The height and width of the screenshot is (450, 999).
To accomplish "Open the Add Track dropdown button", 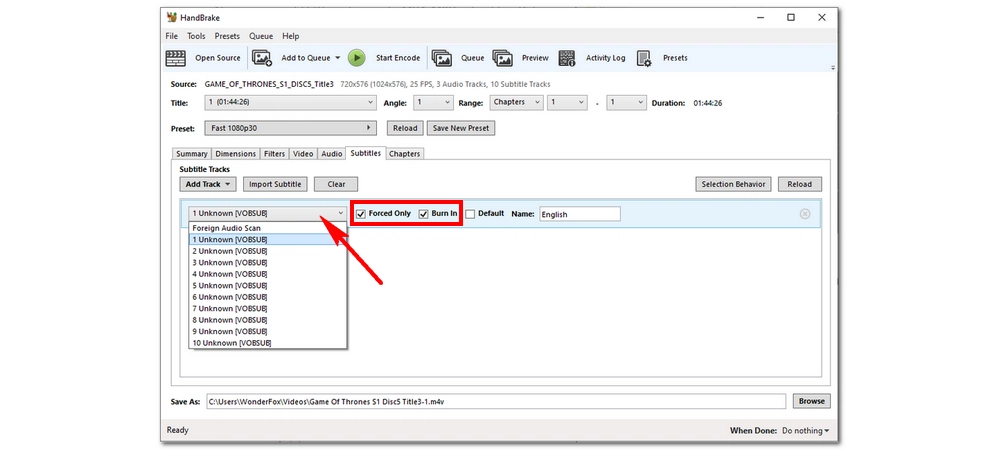I will (208, 184).
